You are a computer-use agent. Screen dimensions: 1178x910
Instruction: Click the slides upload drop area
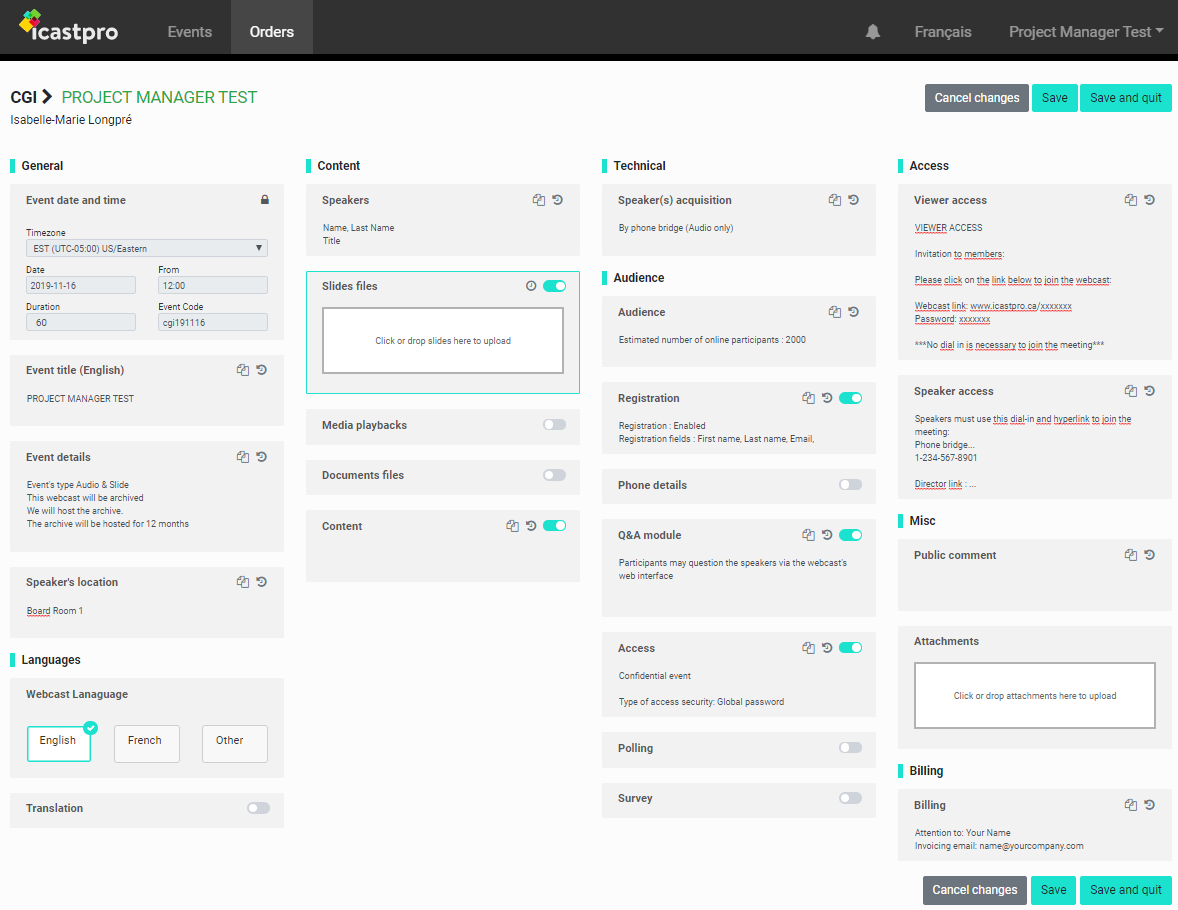pyautogui.click(x=443, y=341)
